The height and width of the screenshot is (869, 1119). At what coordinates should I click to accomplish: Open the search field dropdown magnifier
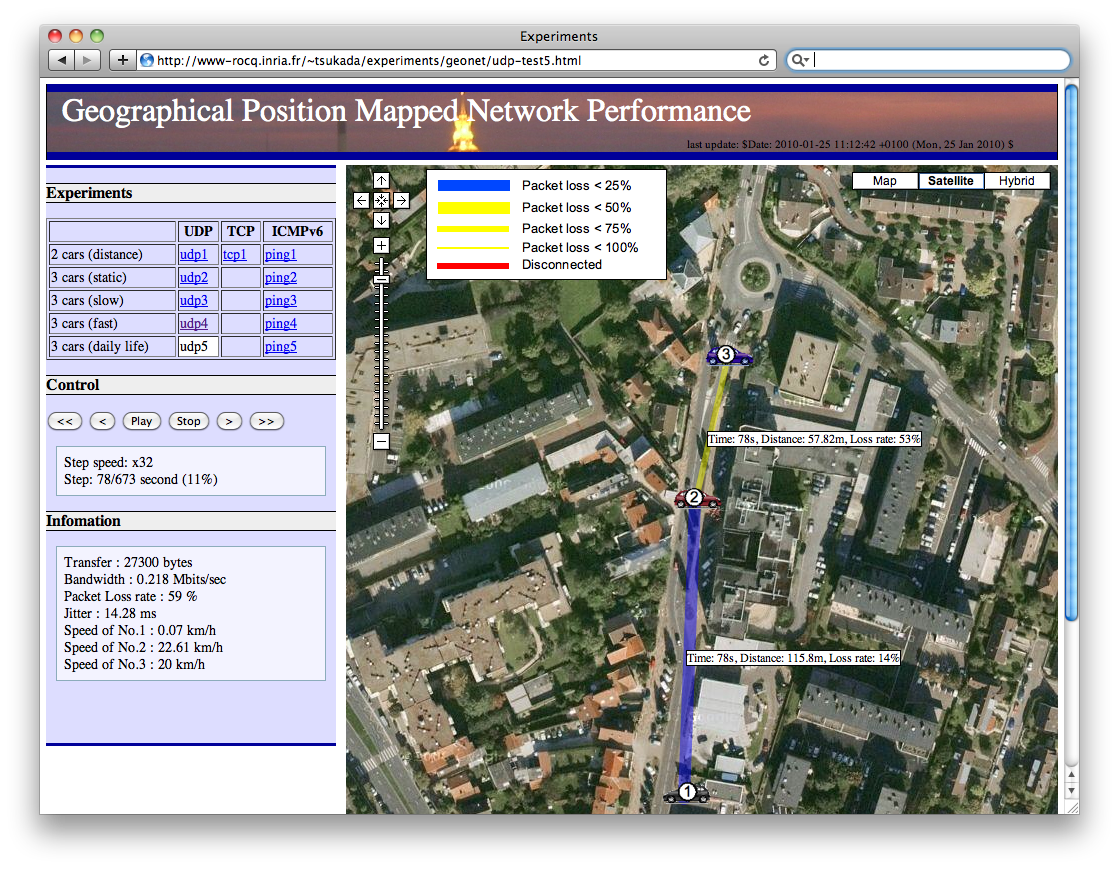coord(800,60)
